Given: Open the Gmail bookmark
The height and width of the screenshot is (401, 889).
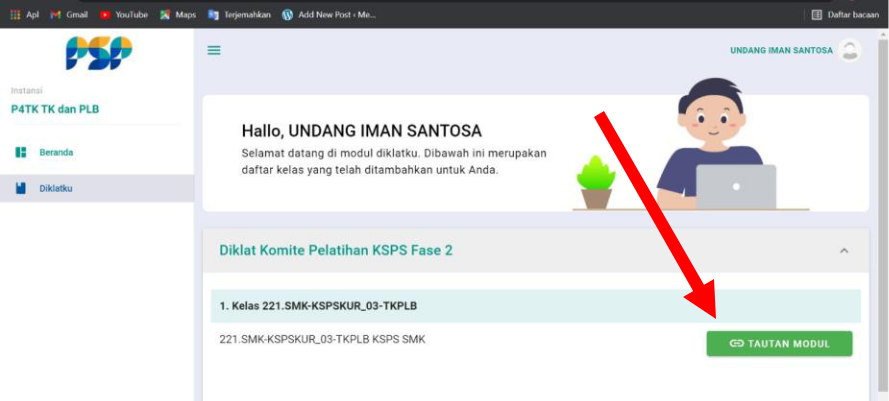Looking at the screenshot, I should click(69, 15).
